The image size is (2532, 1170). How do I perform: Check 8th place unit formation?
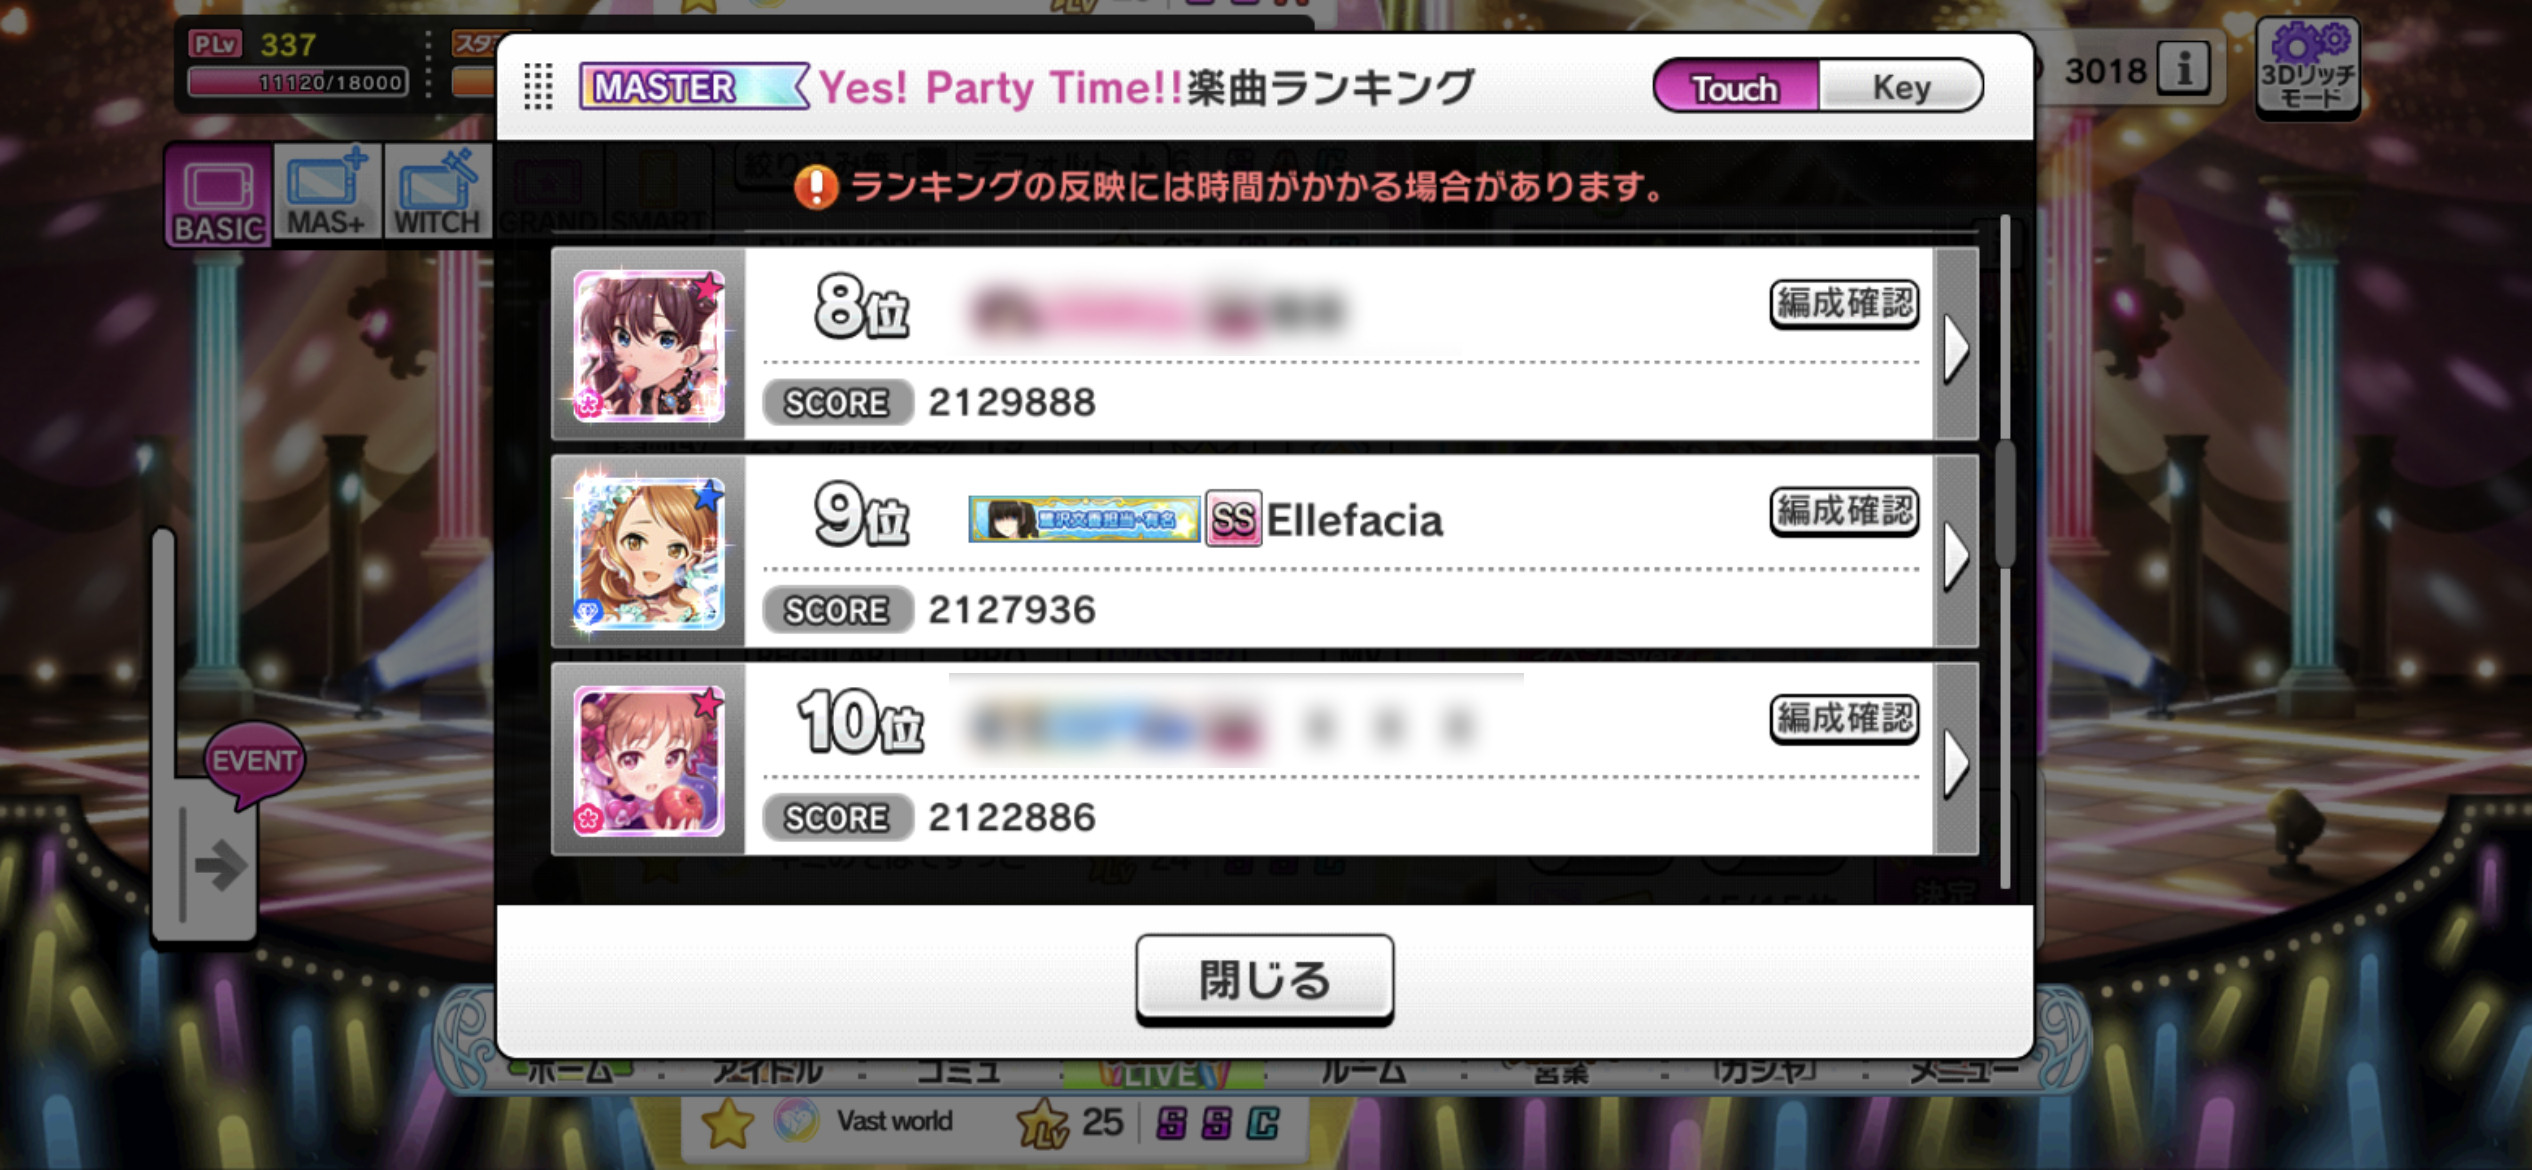1844,304
